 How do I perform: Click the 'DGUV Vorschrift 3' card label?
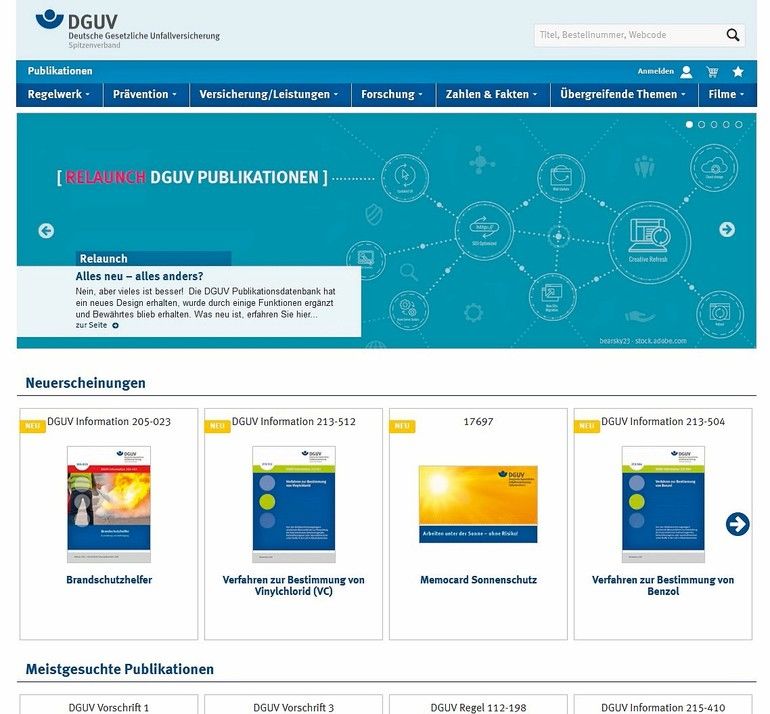(294, 708)
